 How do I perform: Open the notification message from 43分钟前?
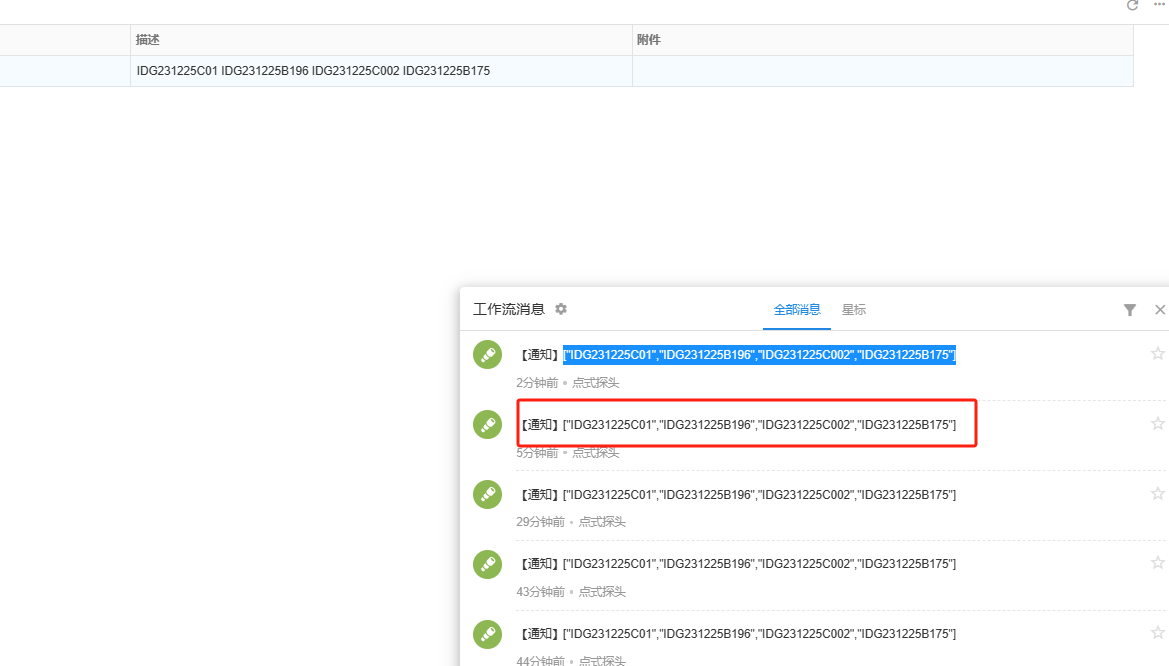tap(737, 564)
